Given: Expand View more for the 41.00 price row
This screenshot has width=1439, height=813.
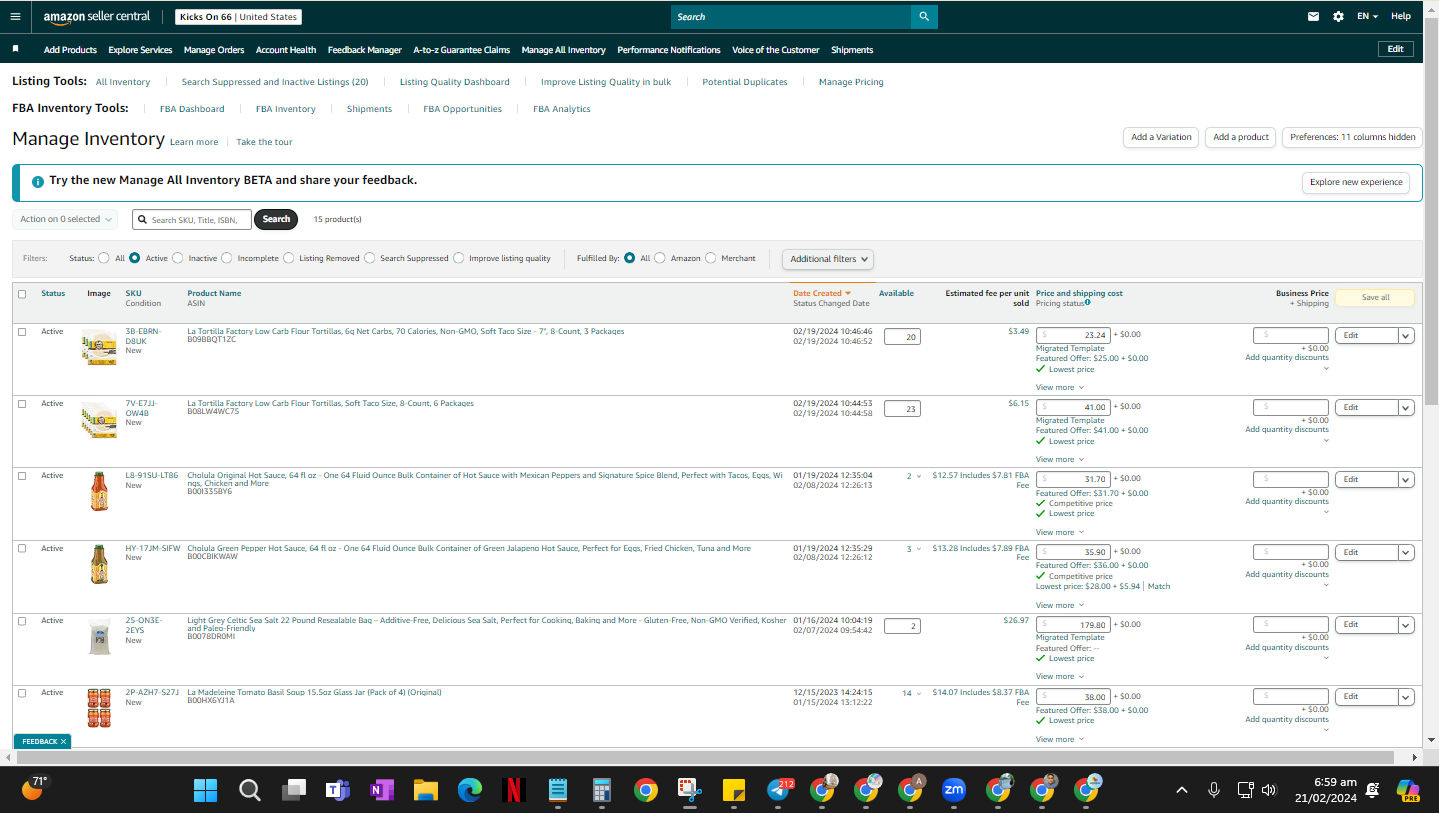Looking at the screenshot, I should click(1060, 459).
